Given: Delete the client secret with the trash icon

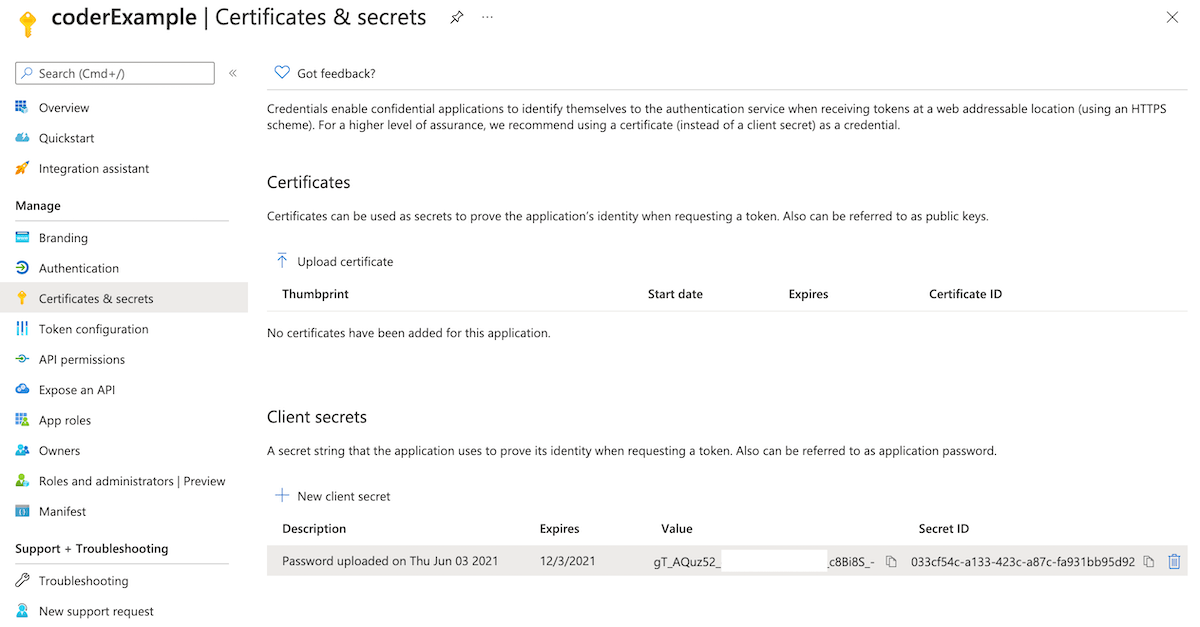Looking at the screenshot, I should click(x=1174, y=561).
